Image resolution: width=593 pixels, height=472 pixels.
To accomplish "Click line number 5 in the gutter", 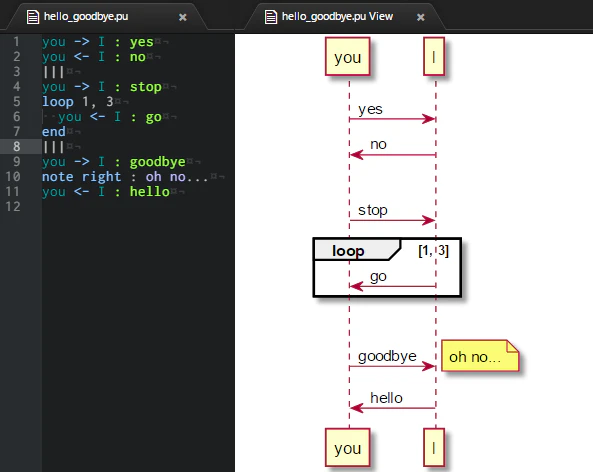I will (16, 101).
